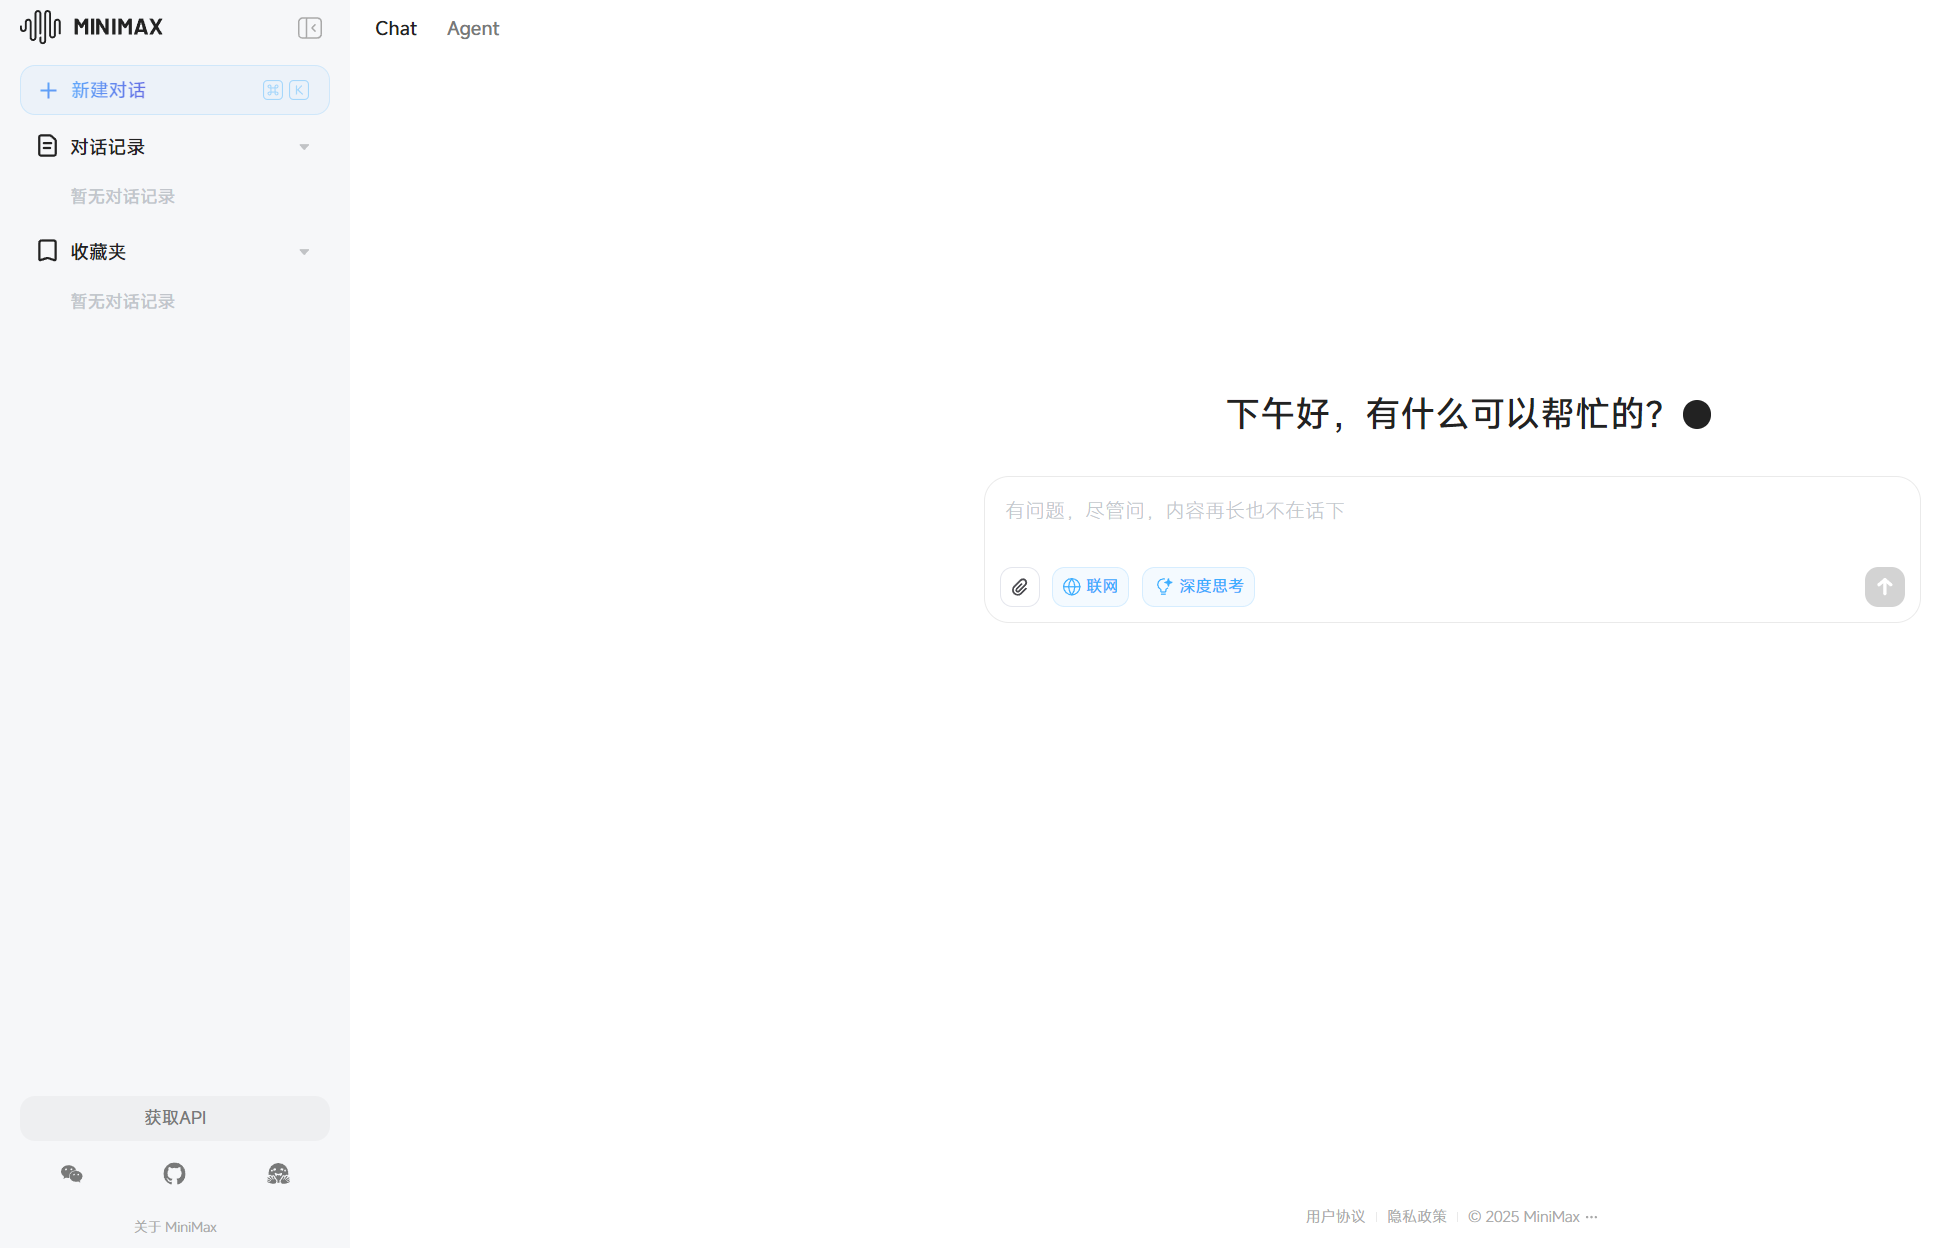Open the GitHub icon link

tap(174, 1174)
